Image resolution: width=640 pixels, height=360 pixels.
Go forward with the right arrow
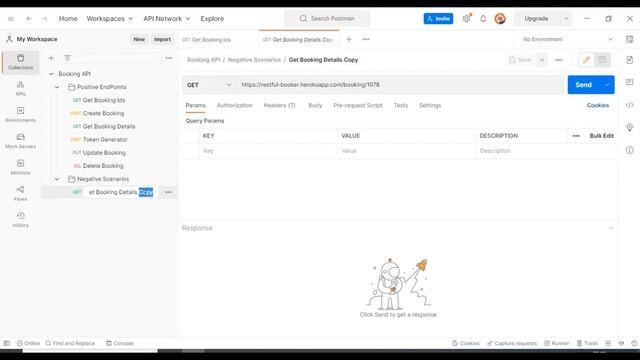[44, 19]
